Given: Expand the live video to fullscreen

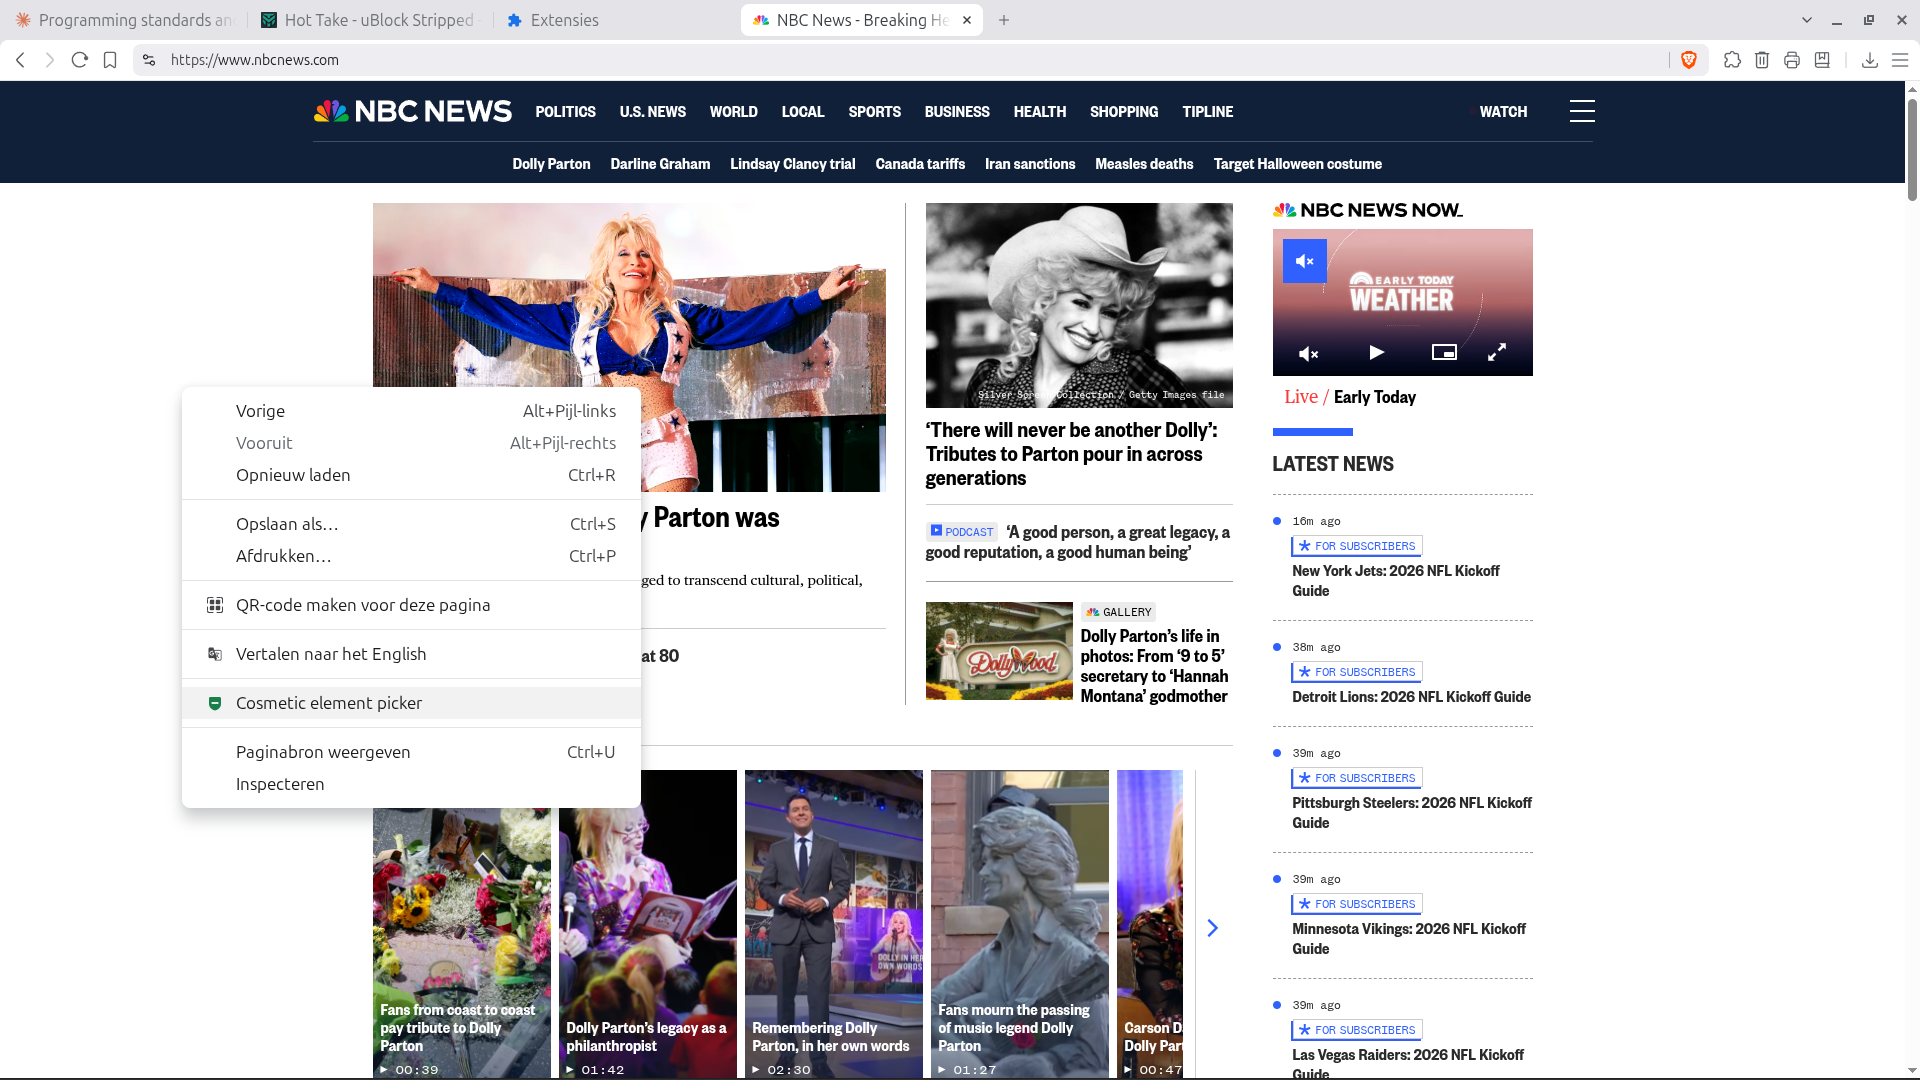Looking at the screenshot, I should [1497, 352].
